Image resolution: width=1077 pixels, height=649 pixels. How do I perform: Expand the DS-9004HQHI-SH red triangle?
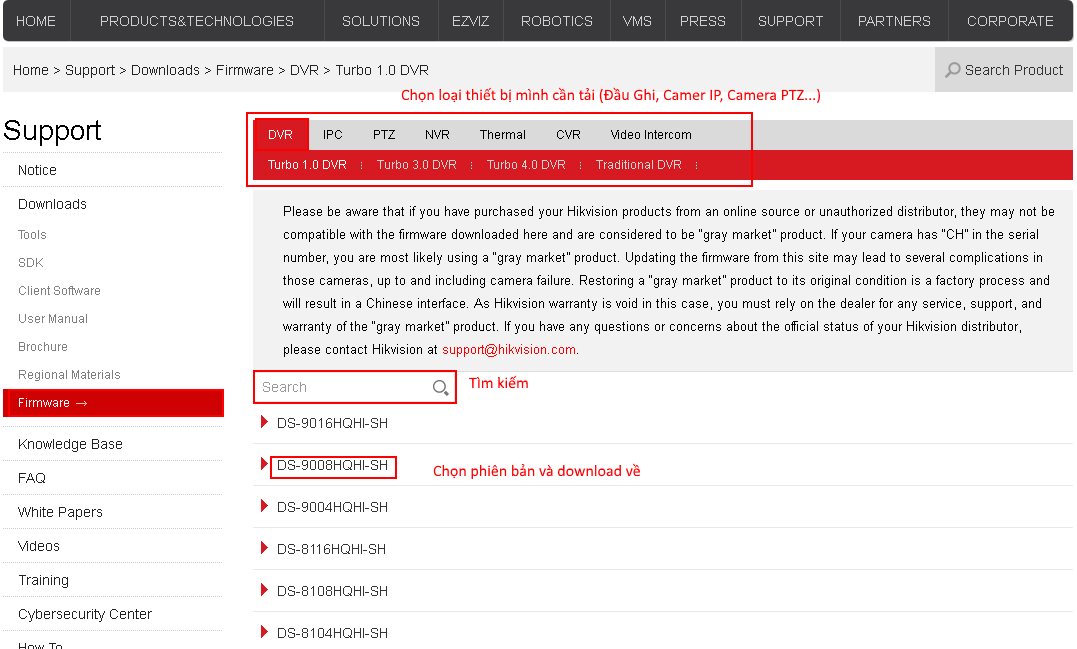coord(264,507)
